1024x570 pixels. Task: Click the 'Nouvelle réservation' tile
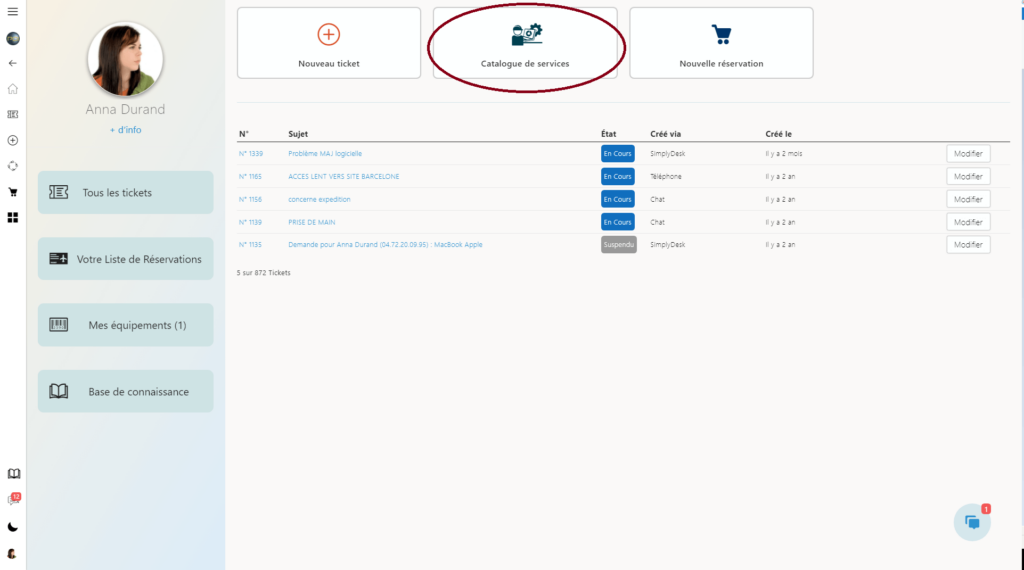[x=721, y=43]
